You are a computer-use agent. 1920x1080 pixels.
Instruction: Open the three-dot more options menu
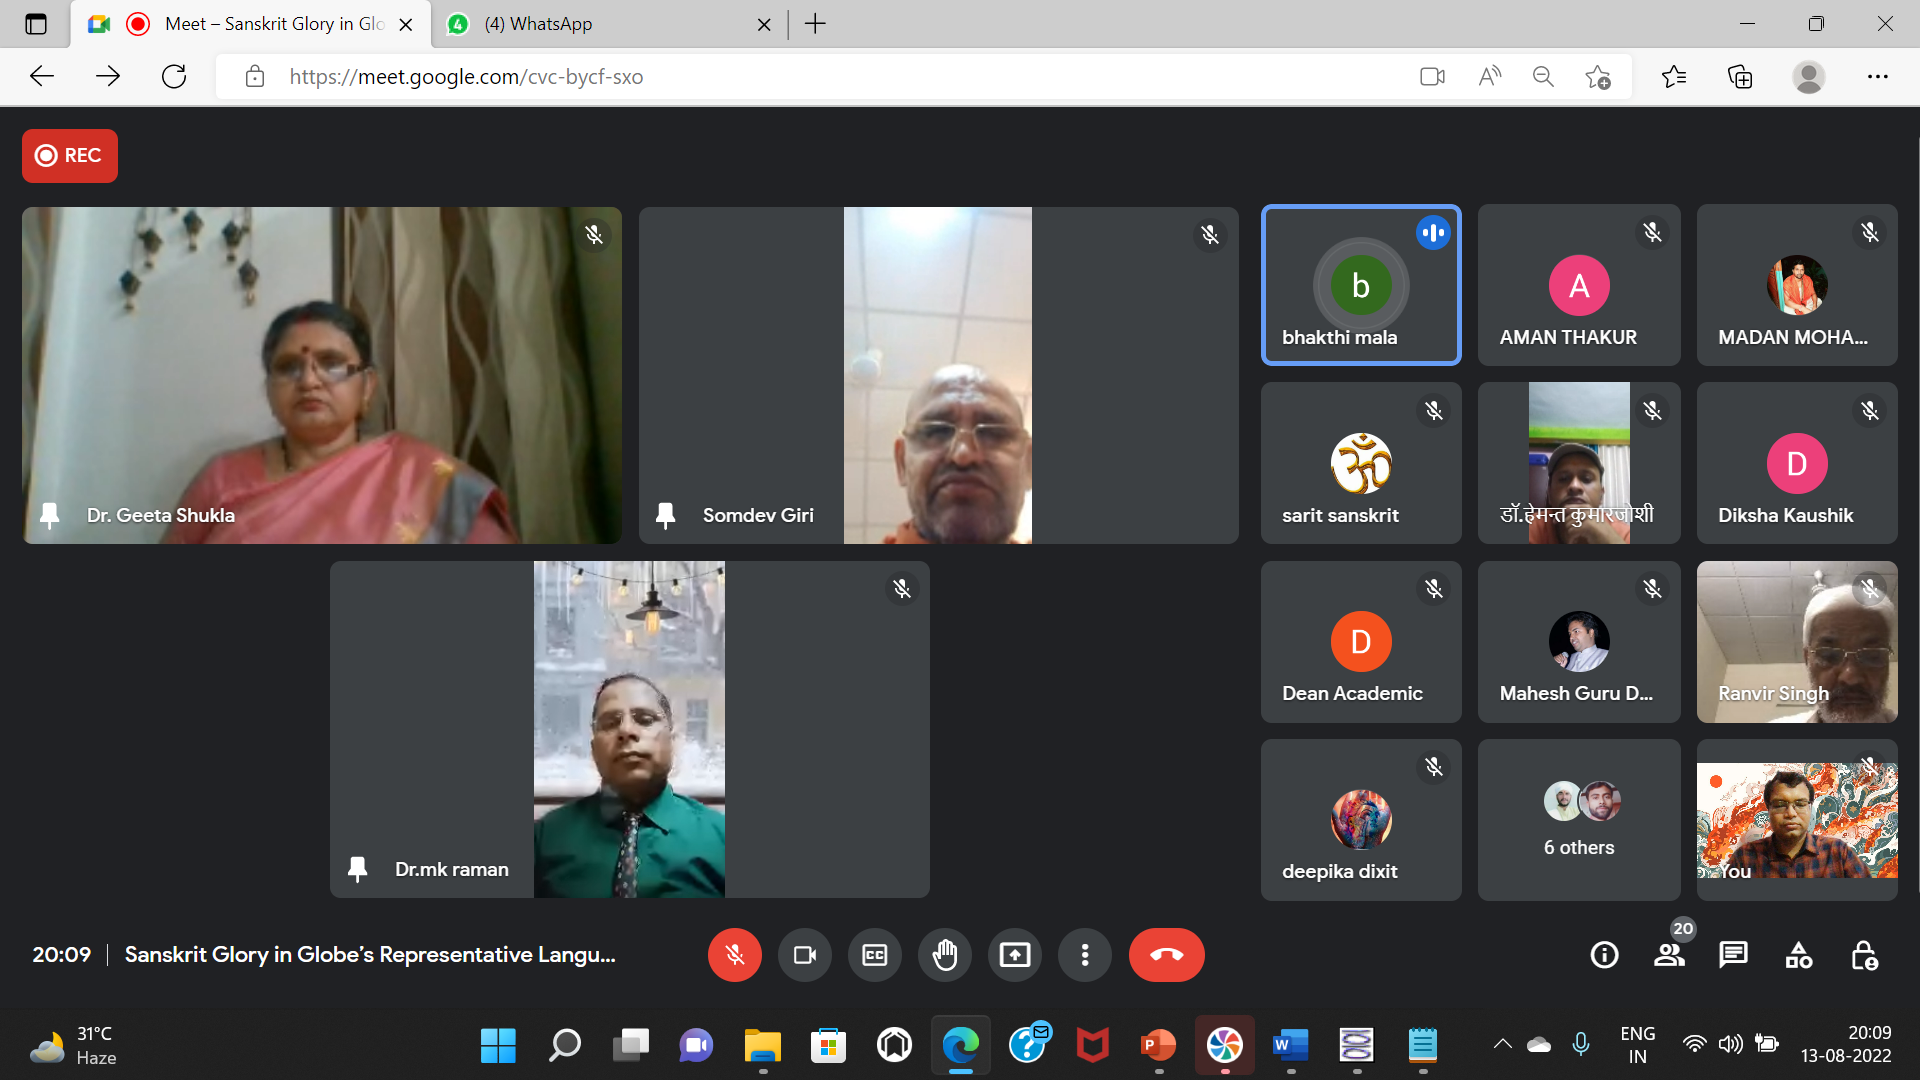[1084, 955]
